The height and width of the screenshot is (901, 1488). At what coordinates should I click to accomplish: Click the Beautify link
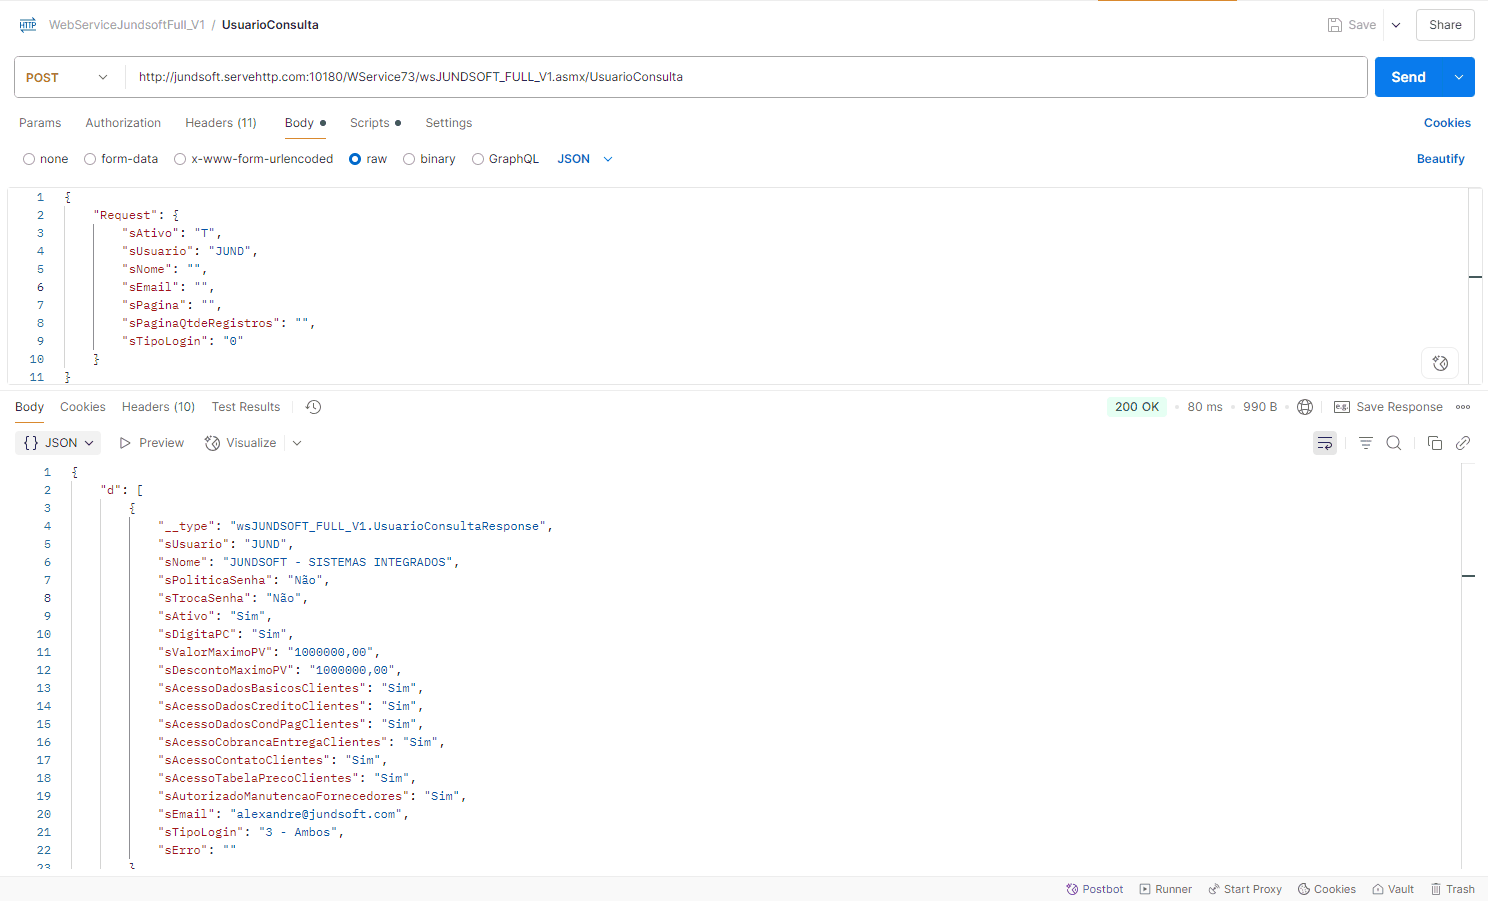(x=1440, y=159)
